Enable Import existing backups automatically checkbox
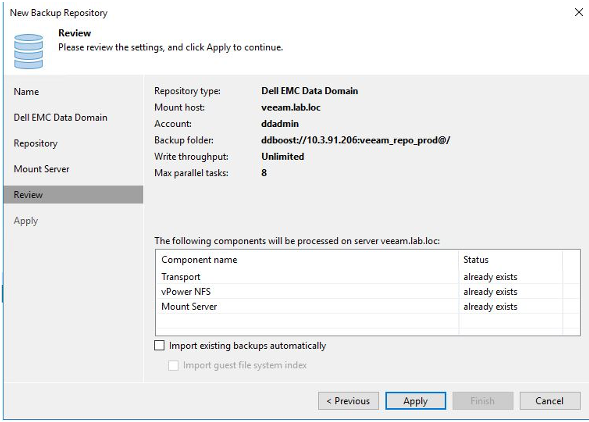The image size is (589, 422). pos(159,345)
